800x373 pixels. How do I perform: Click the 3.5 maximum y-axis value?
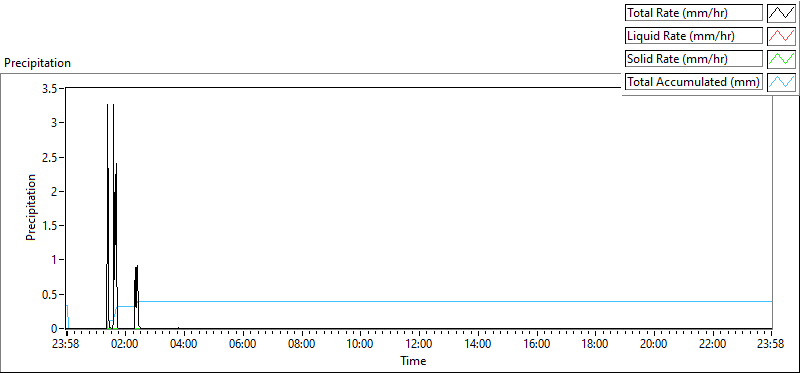coord(52,88)
